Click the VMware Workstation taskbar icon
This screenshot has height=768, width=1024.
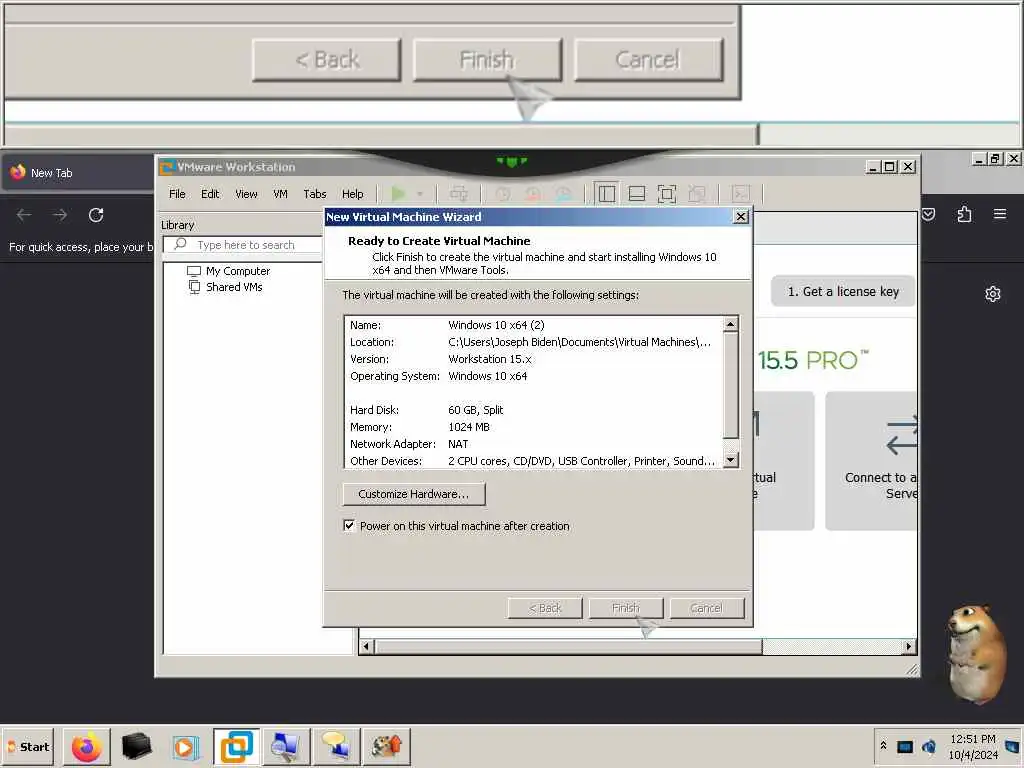(x=236, y=746)
